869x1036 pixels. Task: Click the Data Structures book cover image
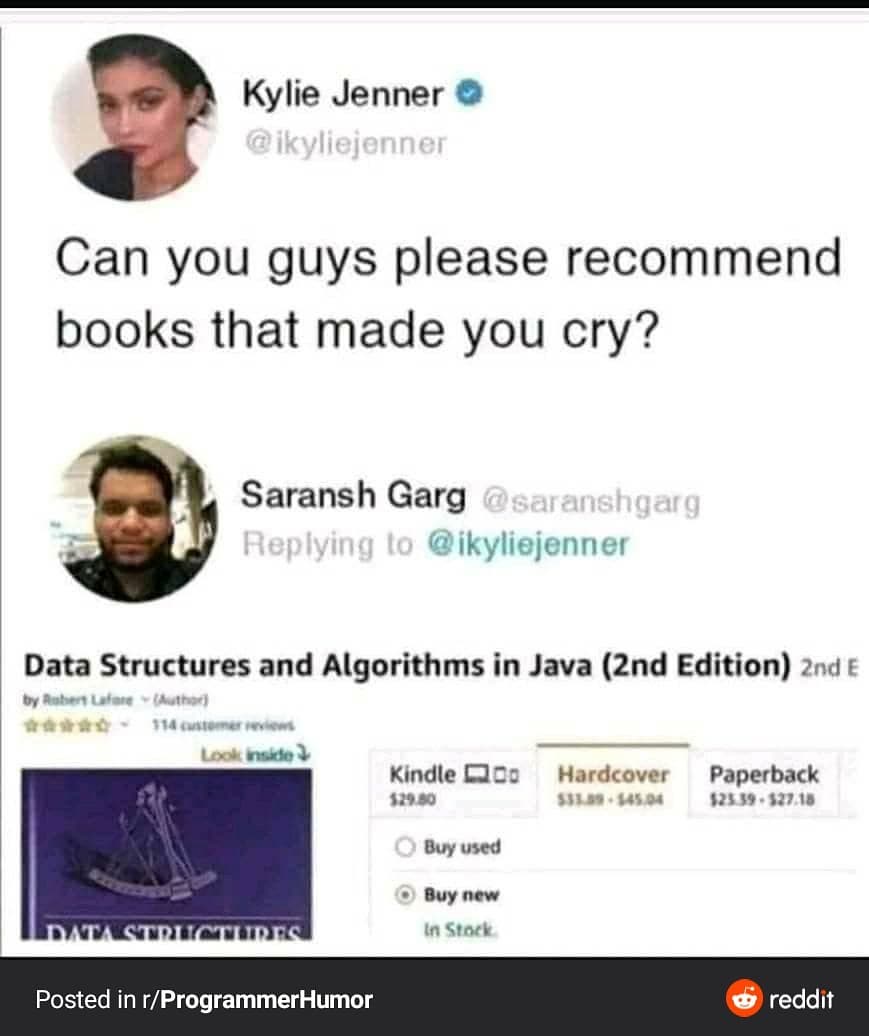tap(166, 854)
